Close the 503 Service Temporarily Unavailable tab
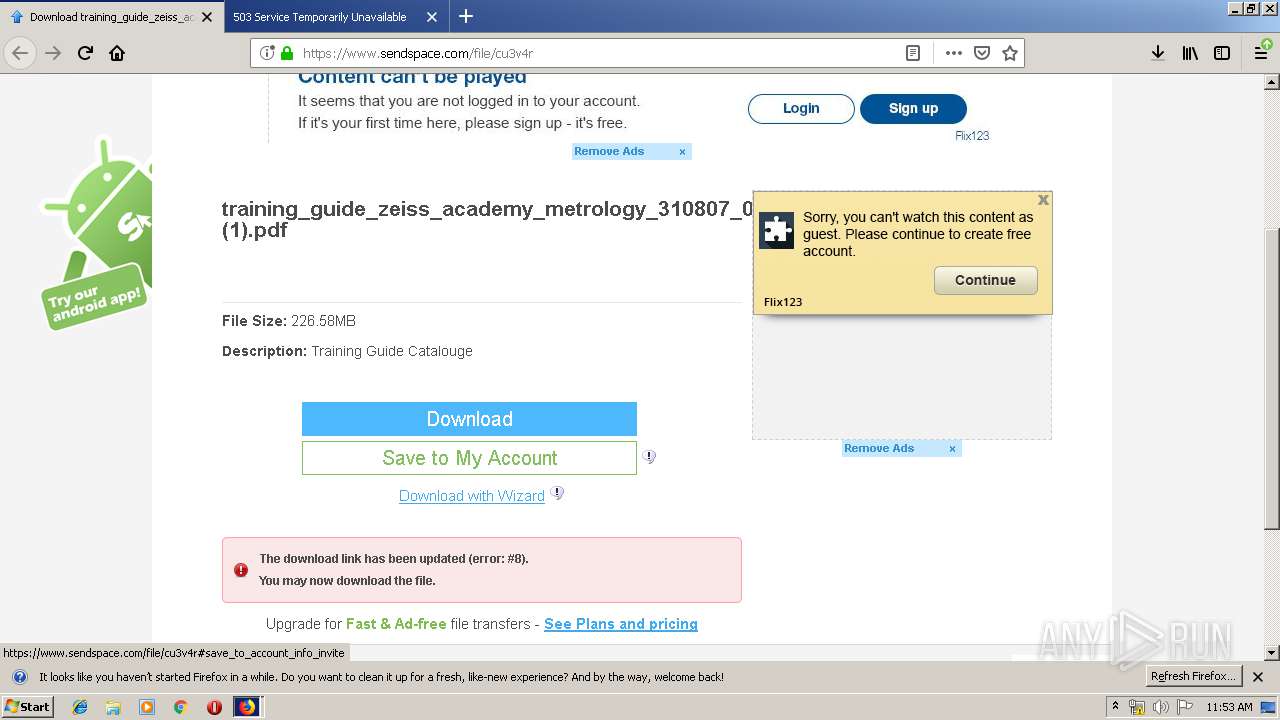The width and height of the screenshot is (1280, 720). (x=431, y=17)
